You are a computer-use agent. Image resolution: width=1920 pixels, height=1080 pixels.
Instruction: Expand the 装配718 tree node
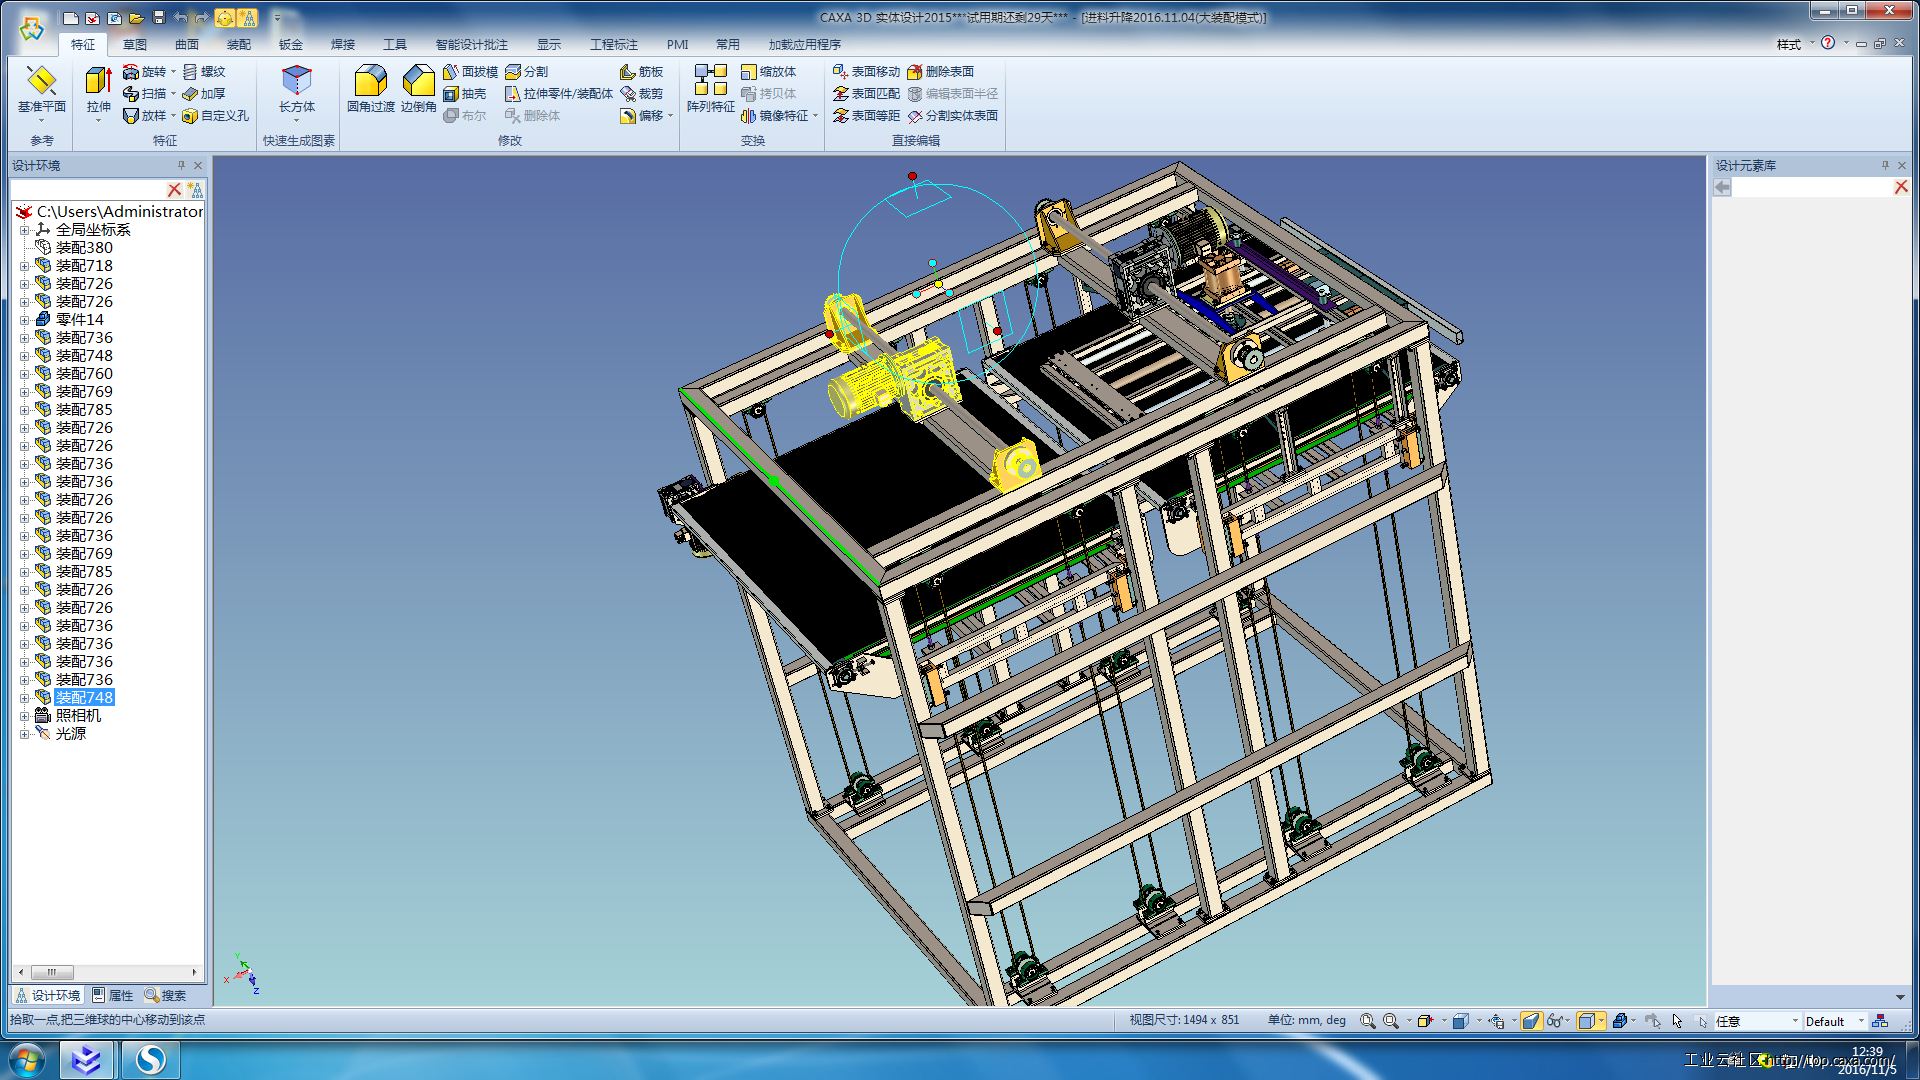[25, 266]
